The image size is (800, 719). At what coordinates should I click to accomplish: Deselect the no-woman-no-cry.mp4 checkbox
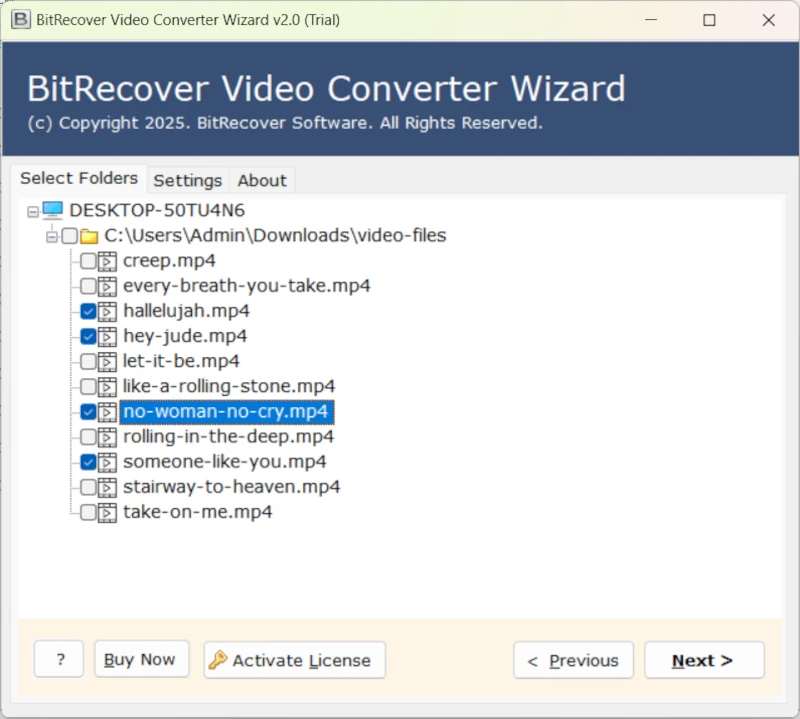pyautogui.click(x=88, y=411)
